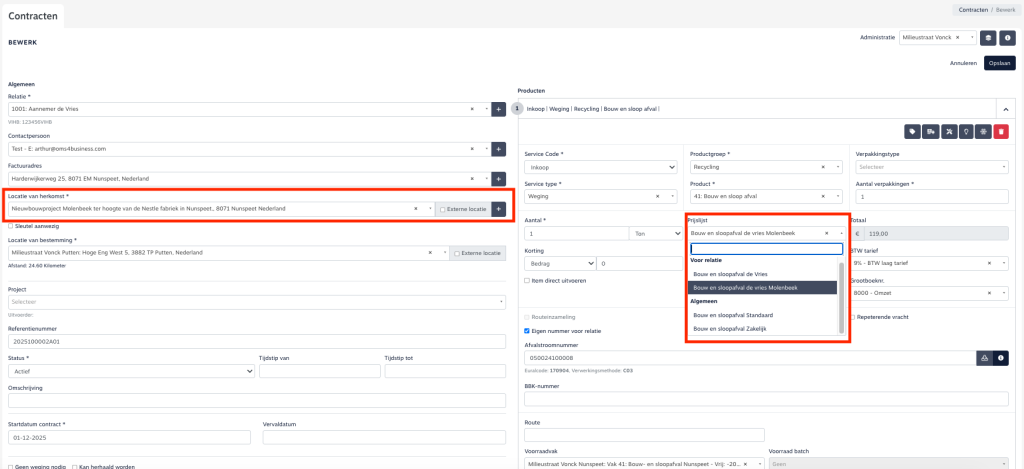Add new Contactpersoon using plus icon

pyautogui.click(x=498, y=149)
